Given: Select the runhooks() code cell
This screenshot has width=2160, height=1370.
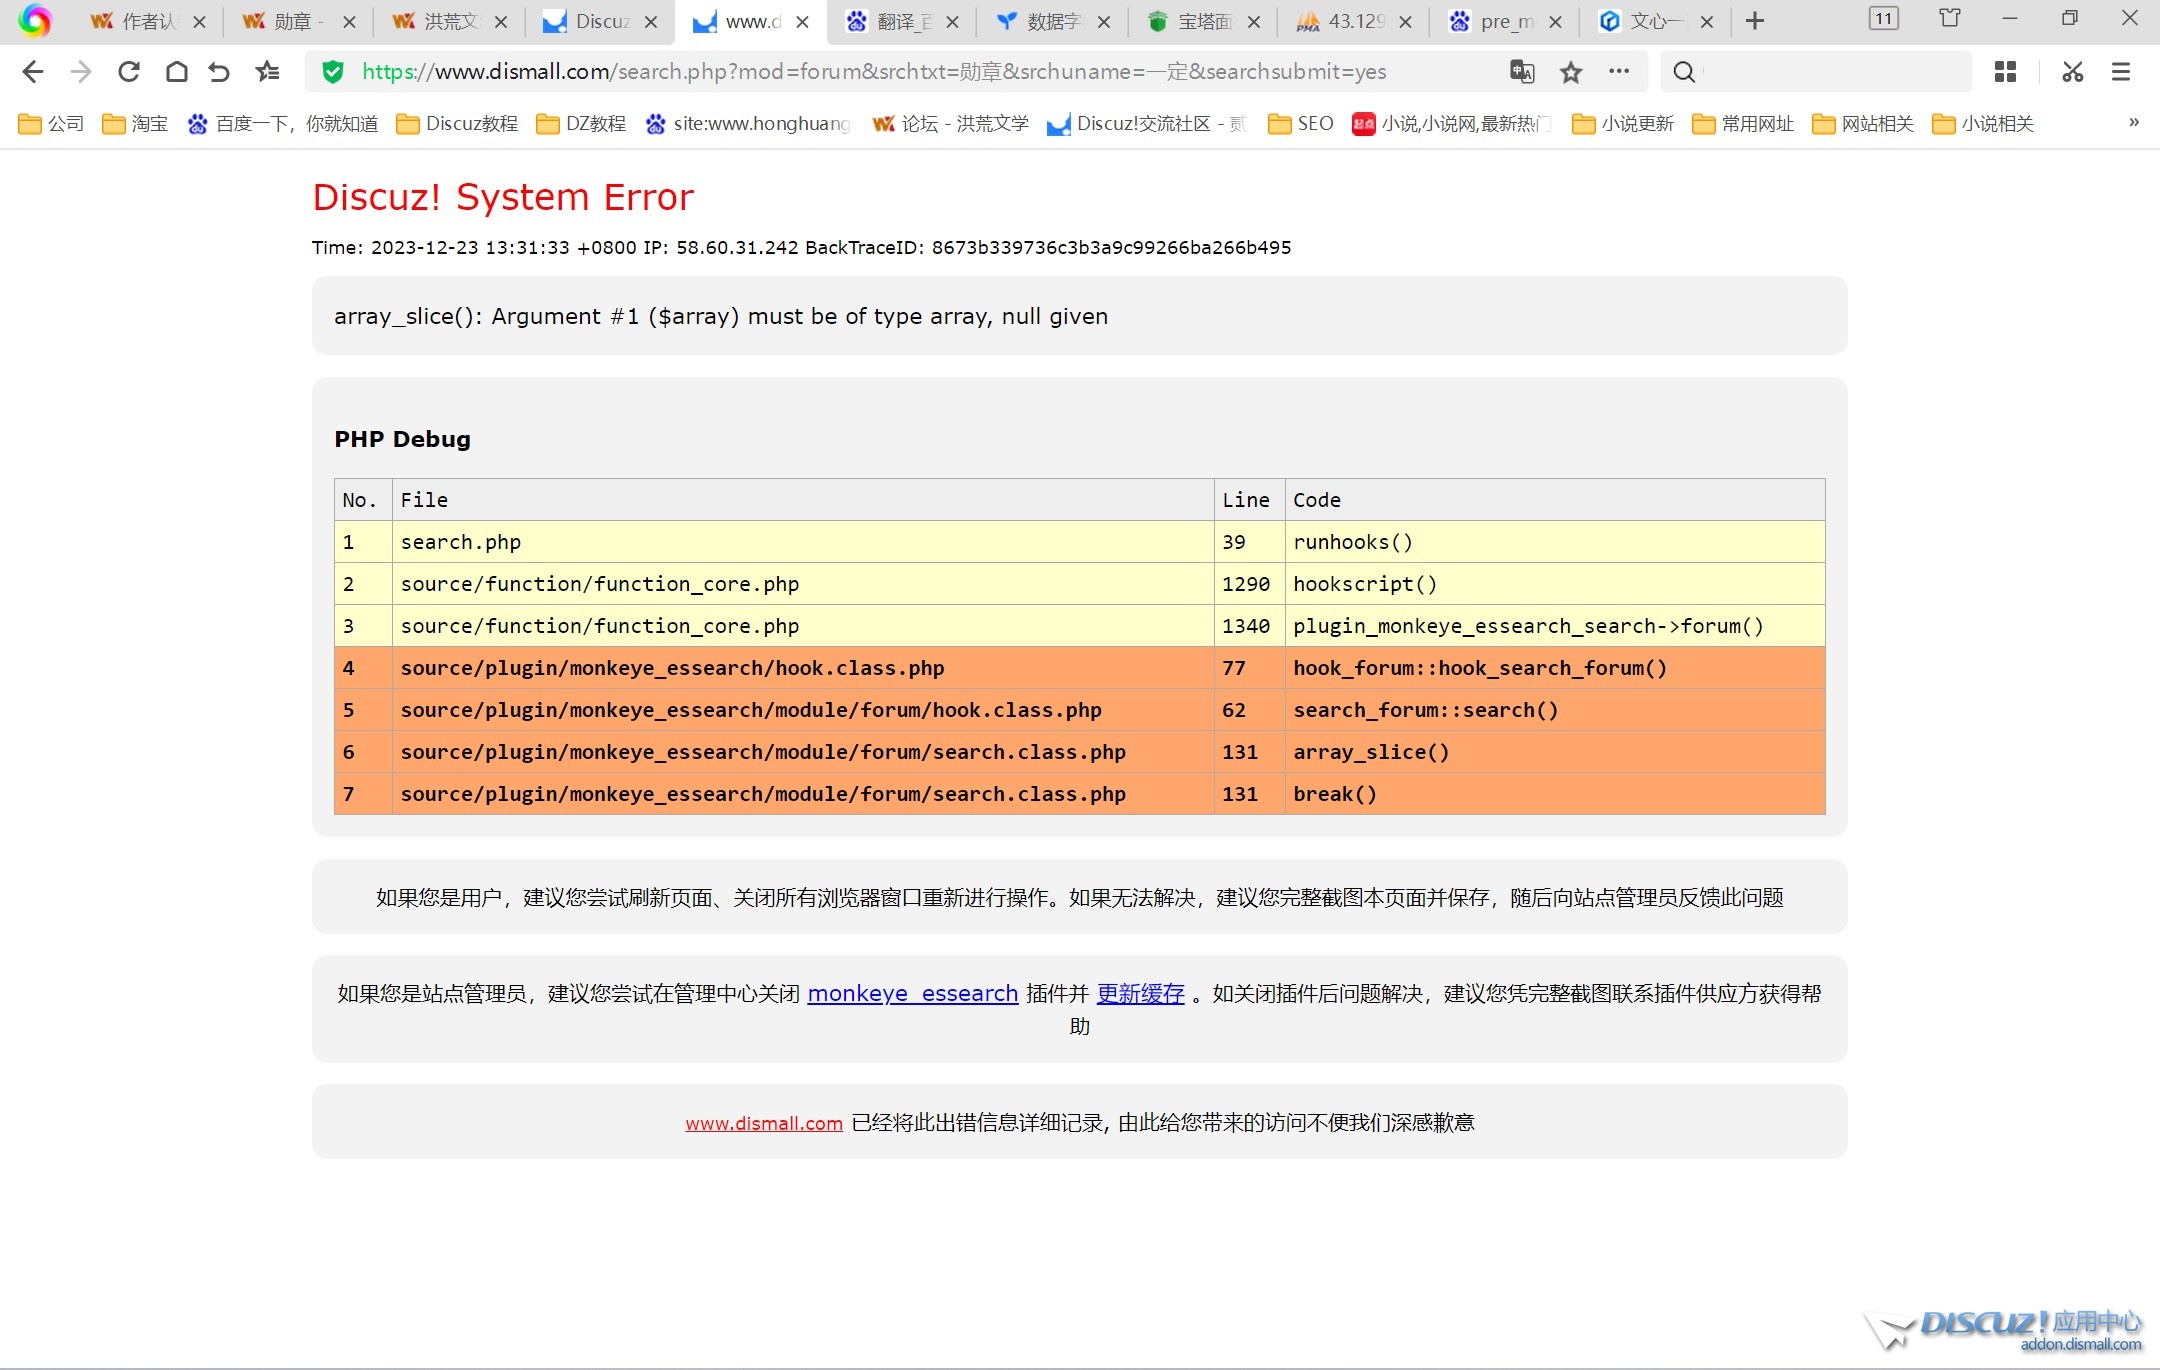Looking at the screenshot, I should (x=1554, y=542).
